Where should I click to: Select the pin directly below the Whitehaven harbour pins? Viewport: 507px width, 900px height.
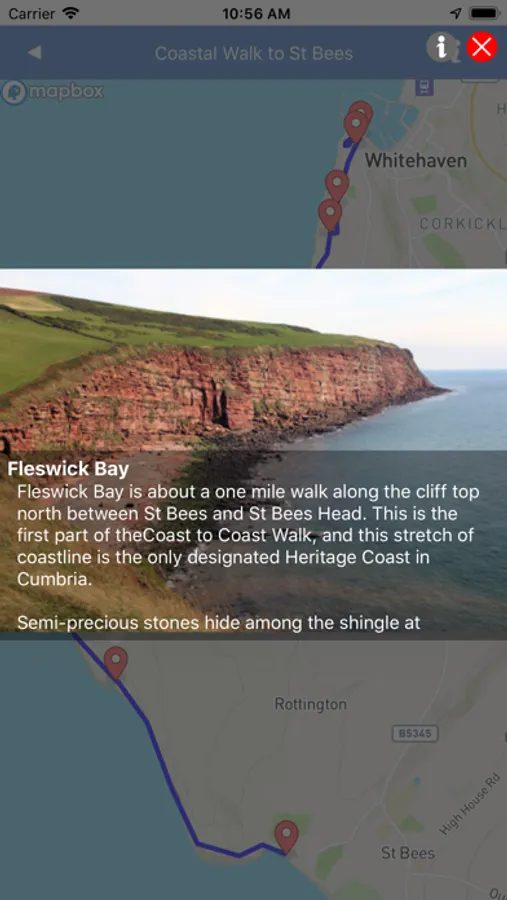click(x=337, y=185)
